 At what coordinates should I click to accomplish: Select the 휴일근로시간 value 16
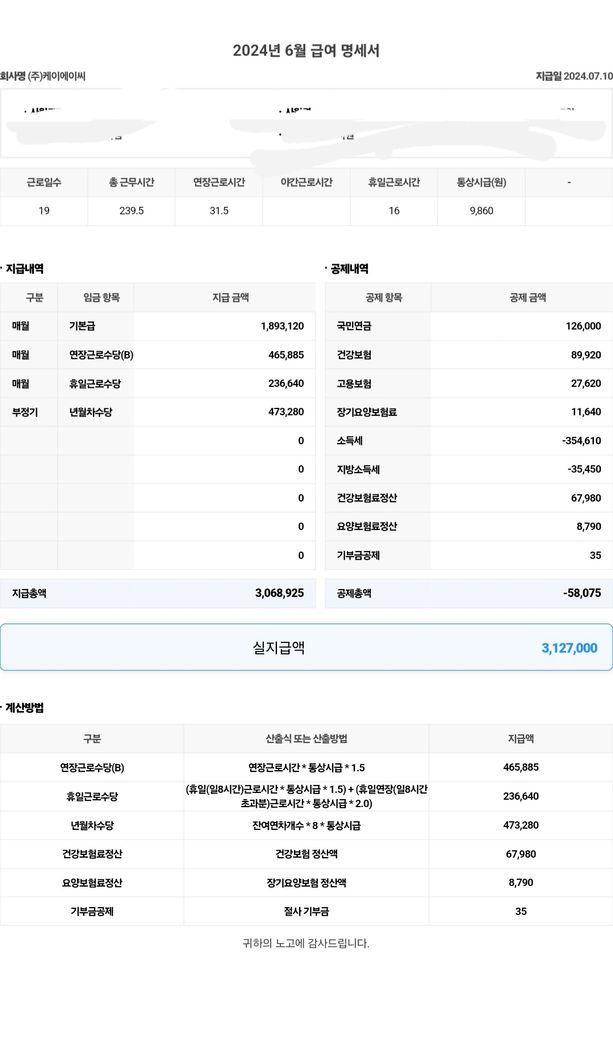pos(394,211)
